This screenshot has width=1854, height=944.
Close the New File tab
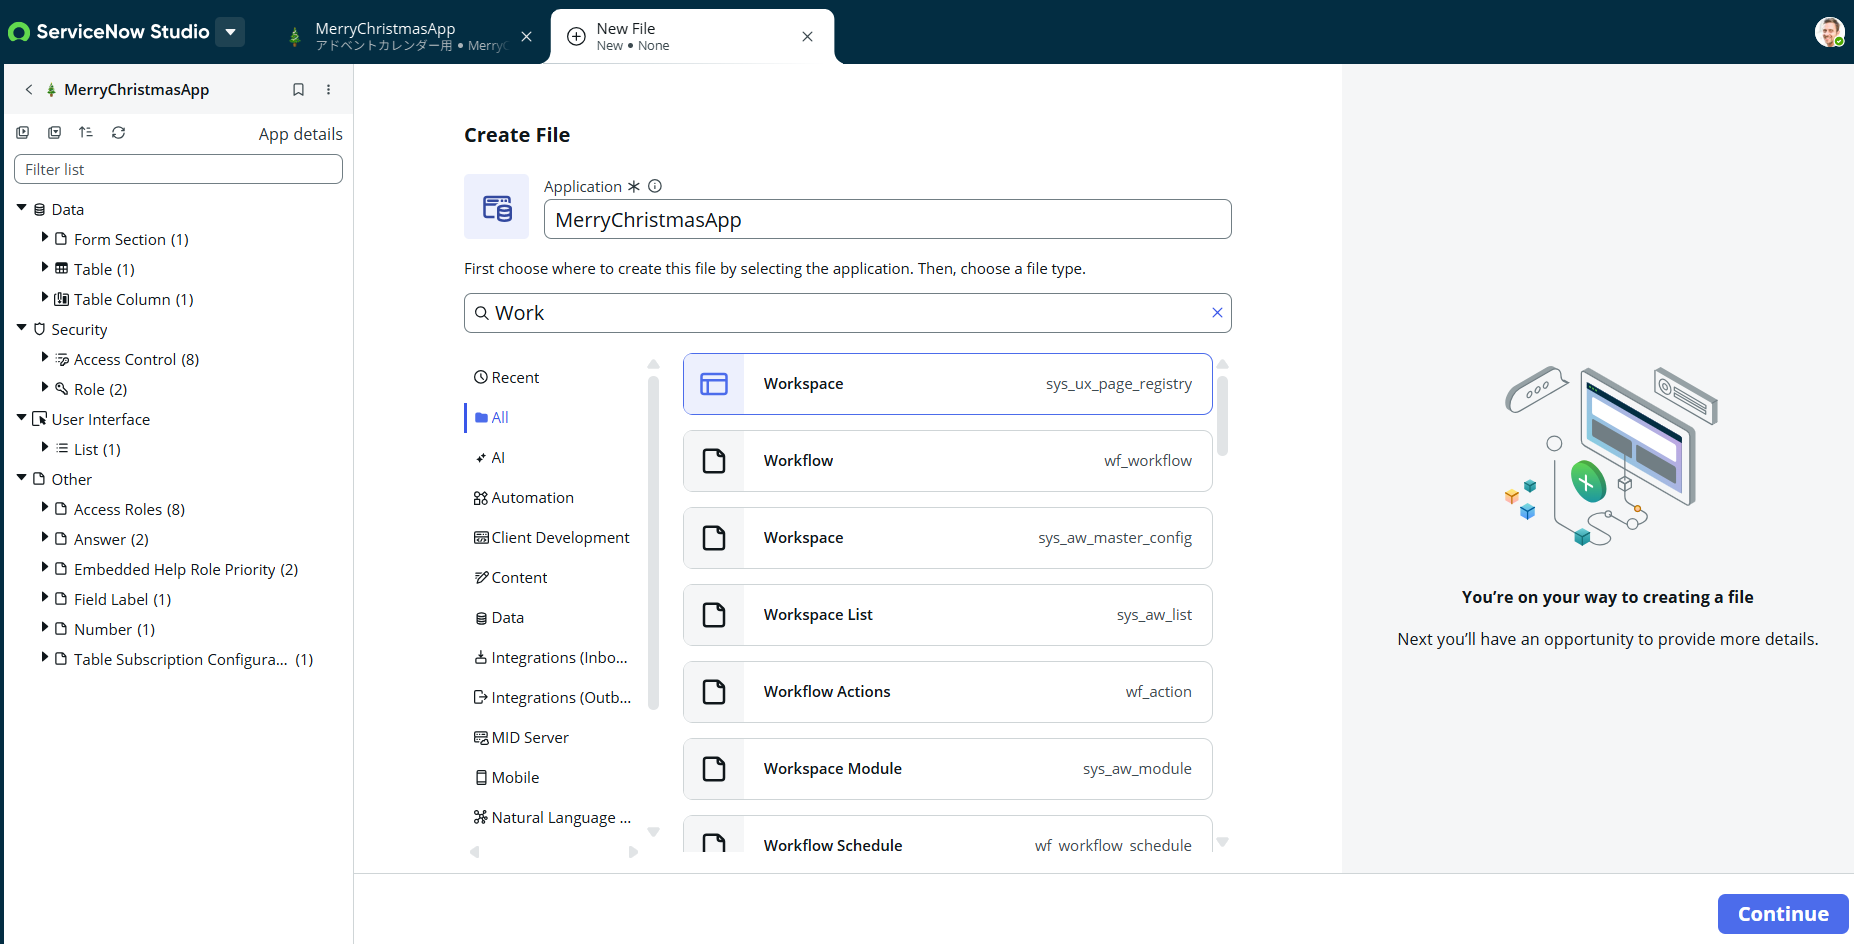(x=807, y=36)
